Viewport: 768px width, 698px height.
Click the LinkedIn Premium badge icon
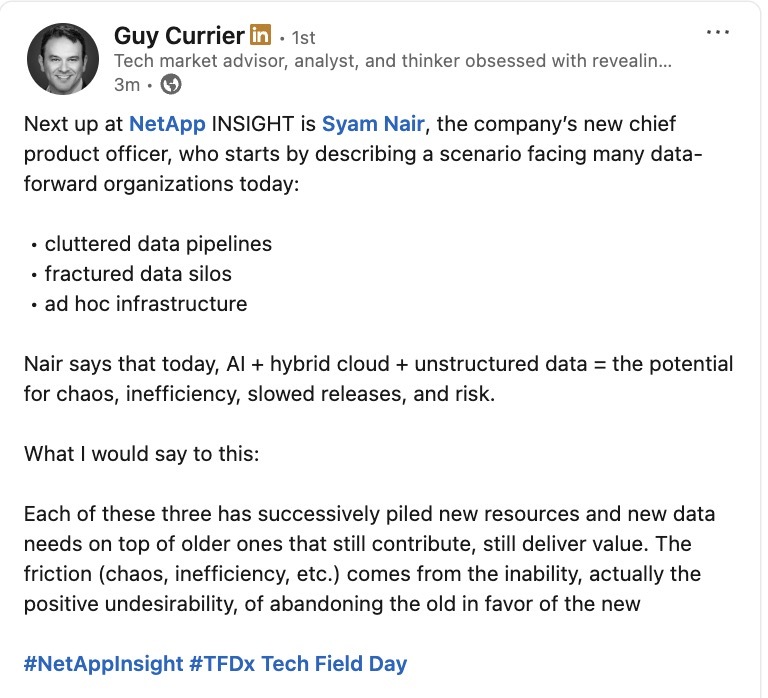(260, 36)
